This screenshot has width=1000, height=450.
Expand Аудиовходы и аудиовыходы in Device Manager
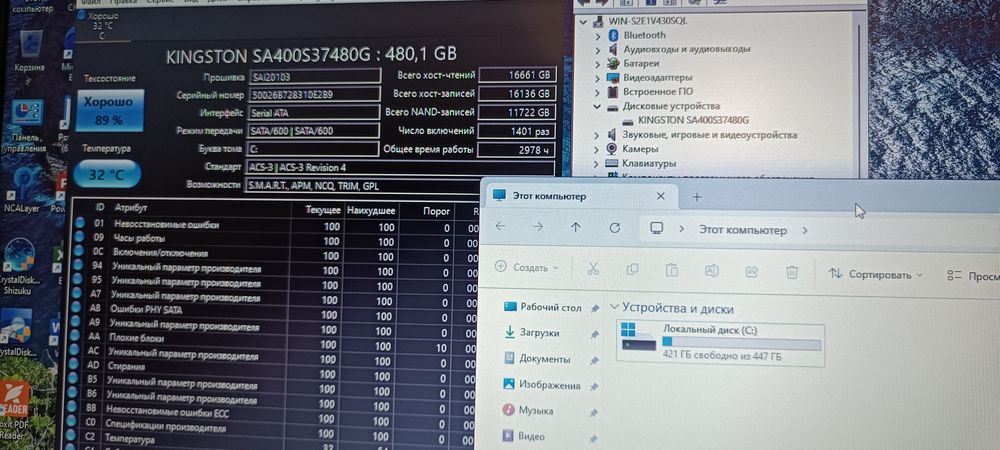(598, 50)
